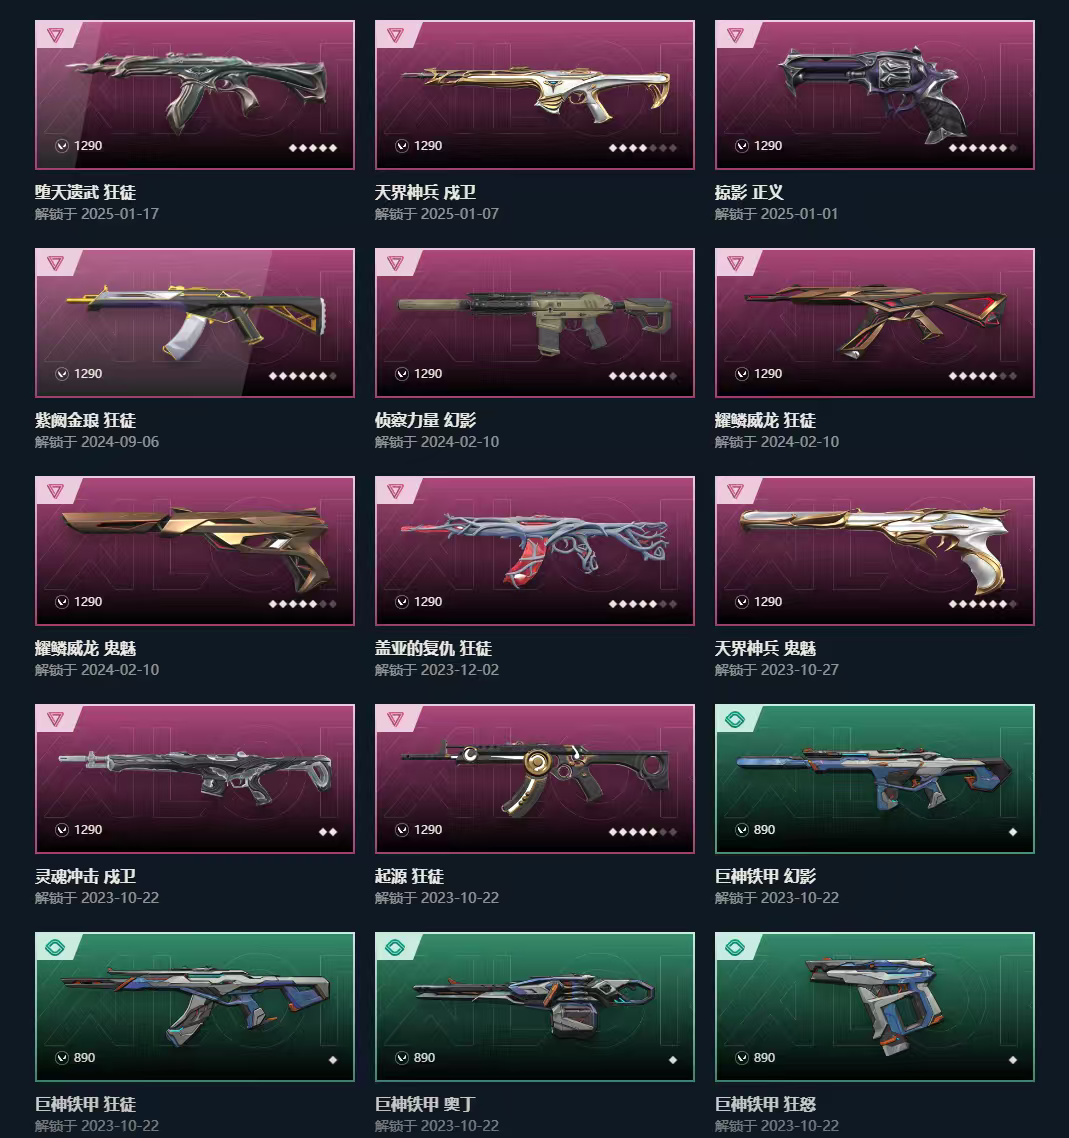This screenshot has width=1069, height=1138.
Task: Click the 耀鳞威龙 狂徒 title text
Action: point(765,420)
